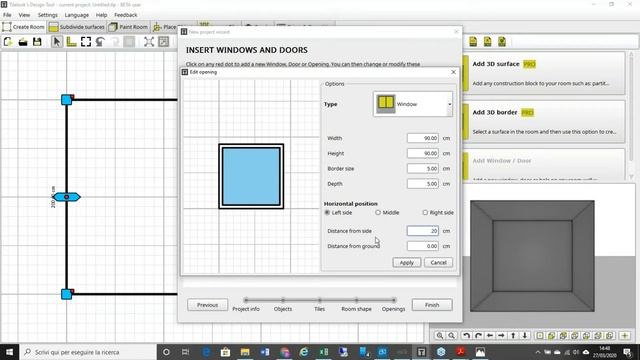Close the Edit opening dialog
The height and width of the screenshot is (360, 640).
tap(453, 72)
